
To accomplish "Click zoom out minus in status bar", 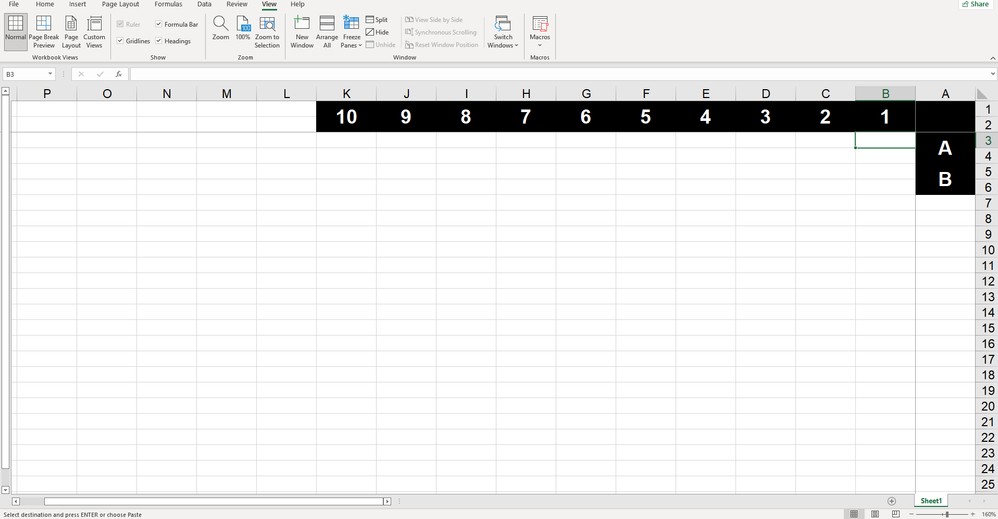I will click(x=911, y=514).
